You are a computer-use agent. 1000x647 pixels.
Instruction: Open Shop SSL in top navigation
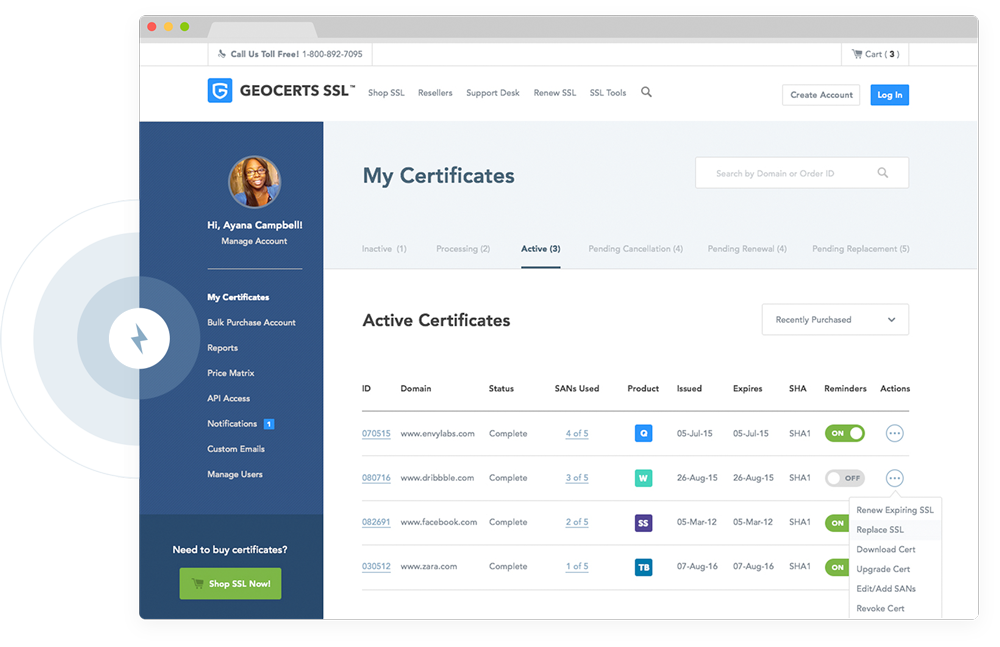click(x=386, y=93)
